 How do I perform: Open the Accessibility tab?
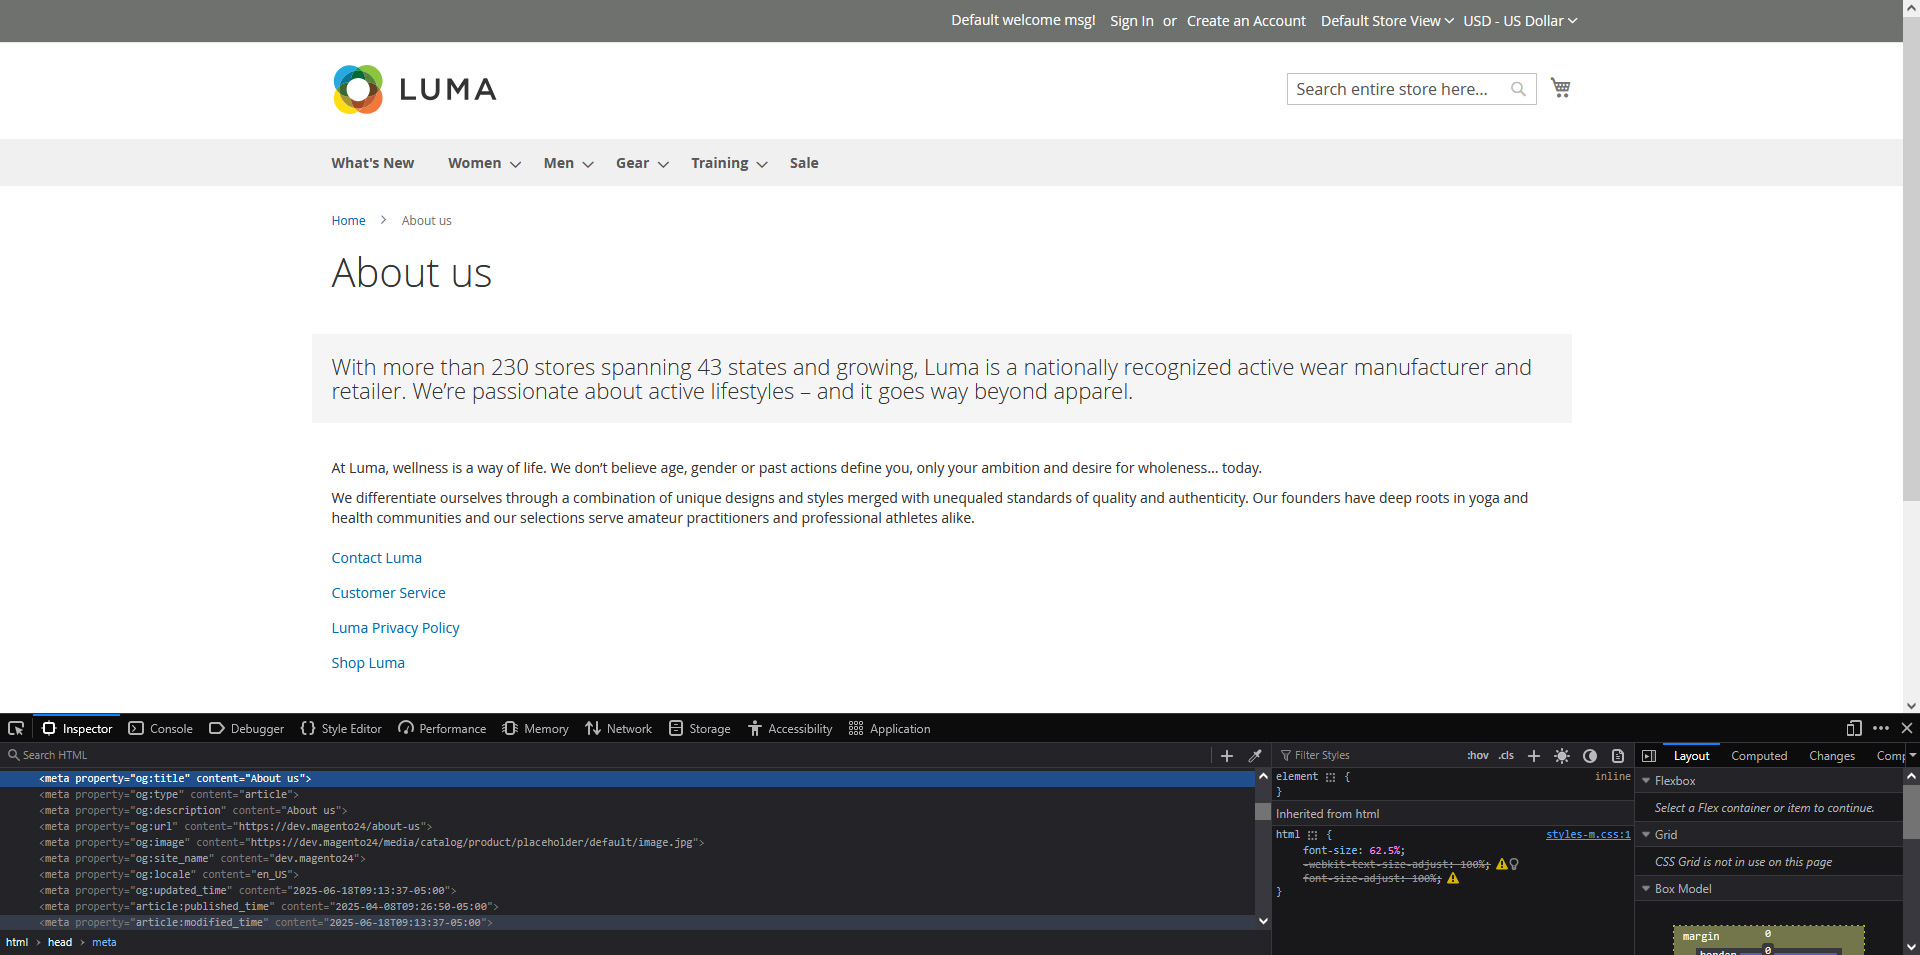coord(790,729)
